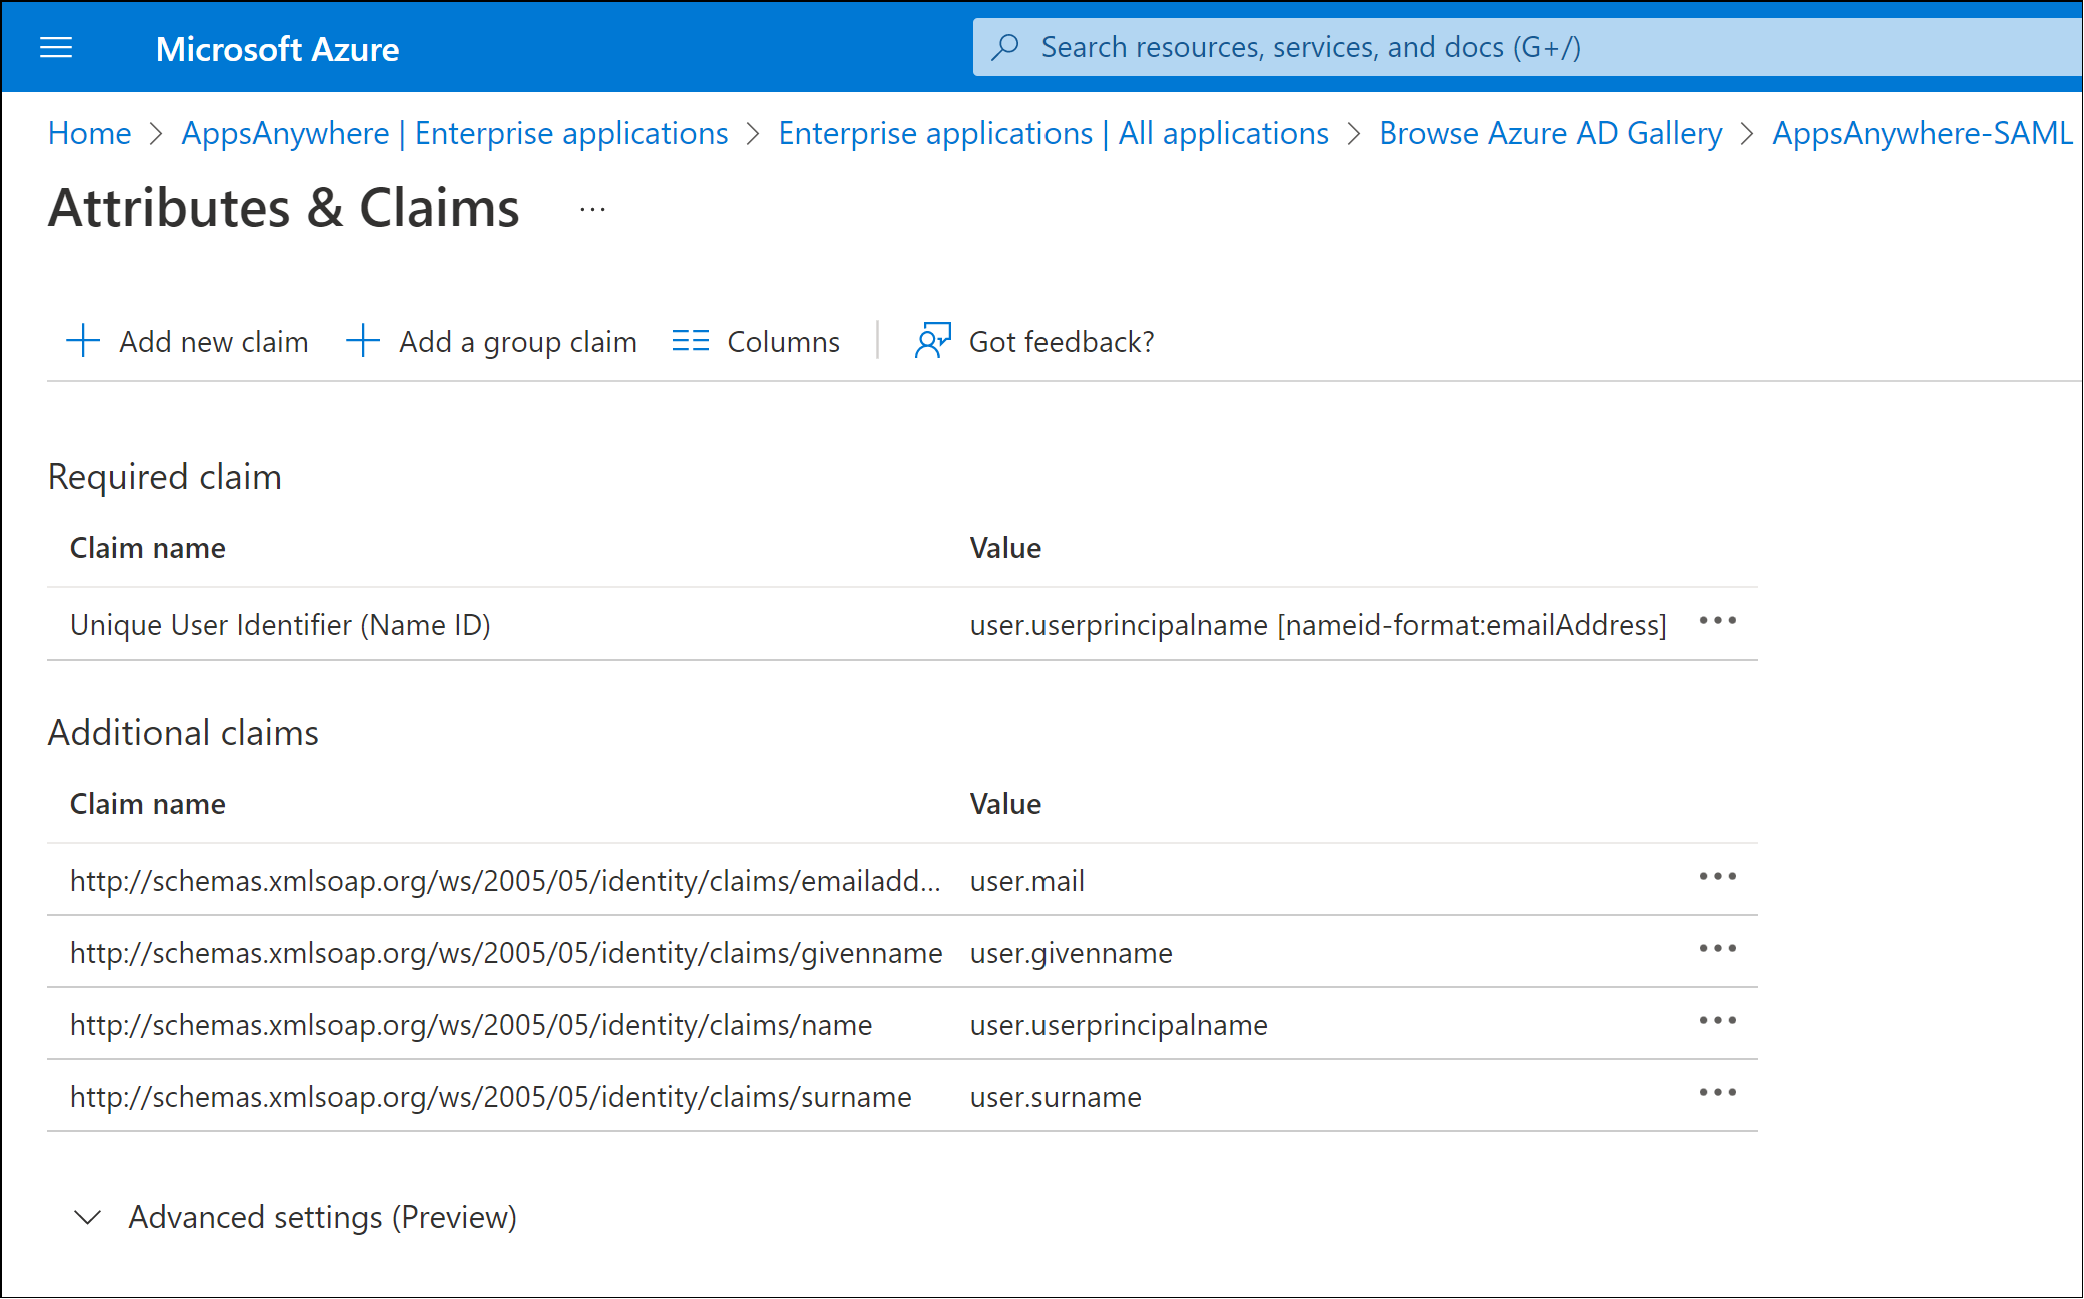
Task: Navigate to Home via breadcrumb
Action: pyautogui.click(x=89, y=133)
